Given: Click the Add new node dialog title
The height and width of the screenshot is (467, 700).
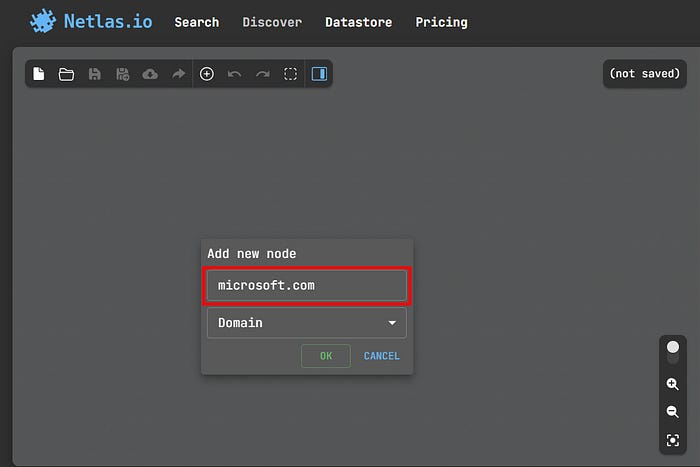Looking at the screenshot, I should pos(252,254).
